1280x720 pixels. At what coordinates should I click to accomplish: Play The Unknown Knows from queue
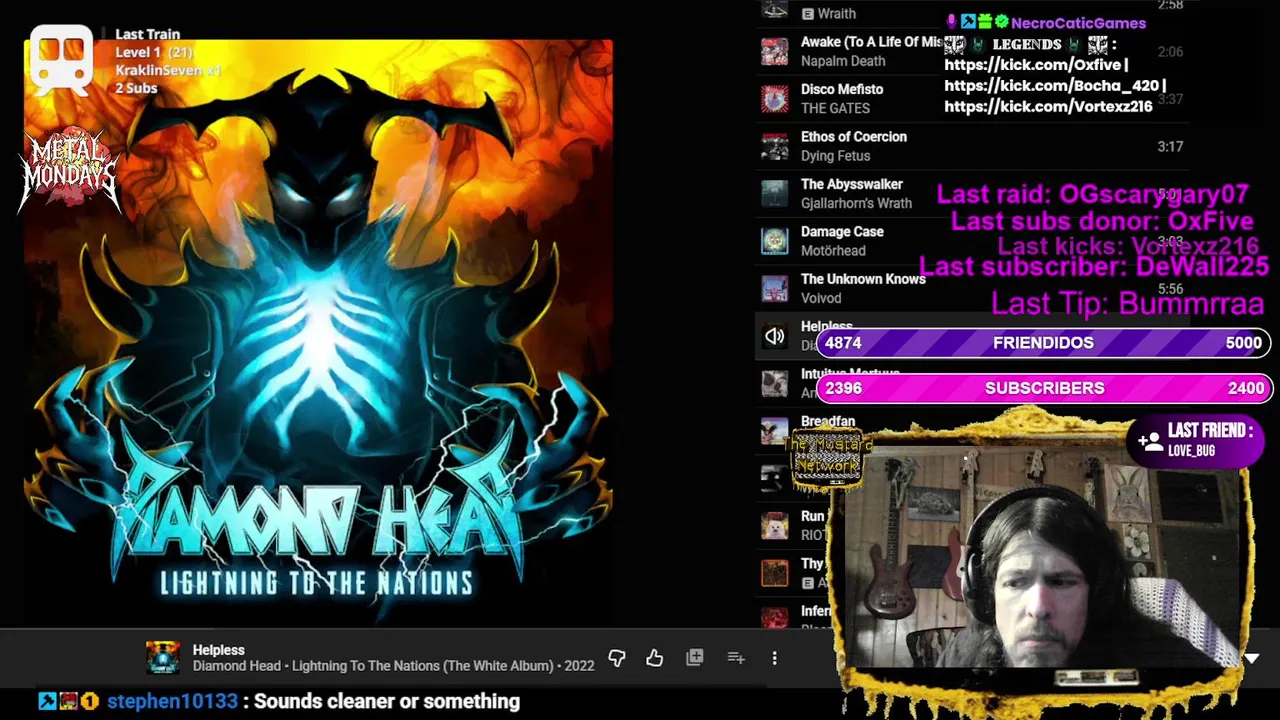pos(863,279)
